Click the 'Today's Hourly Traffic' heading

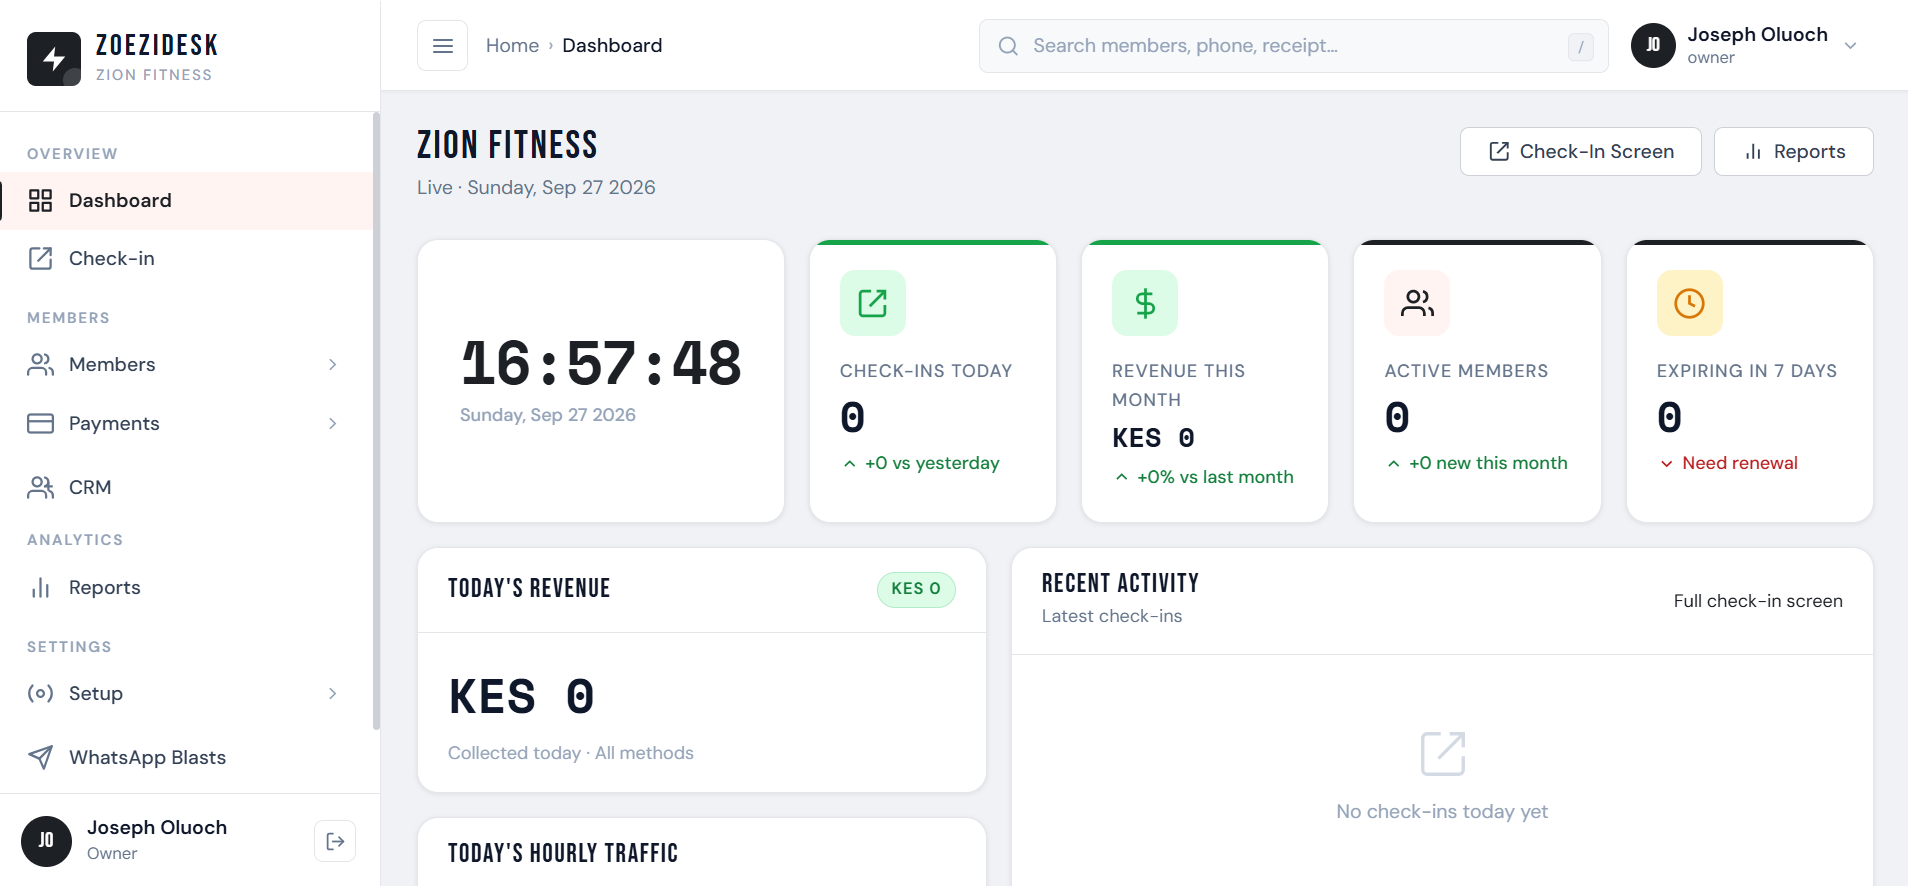point(563,853)
